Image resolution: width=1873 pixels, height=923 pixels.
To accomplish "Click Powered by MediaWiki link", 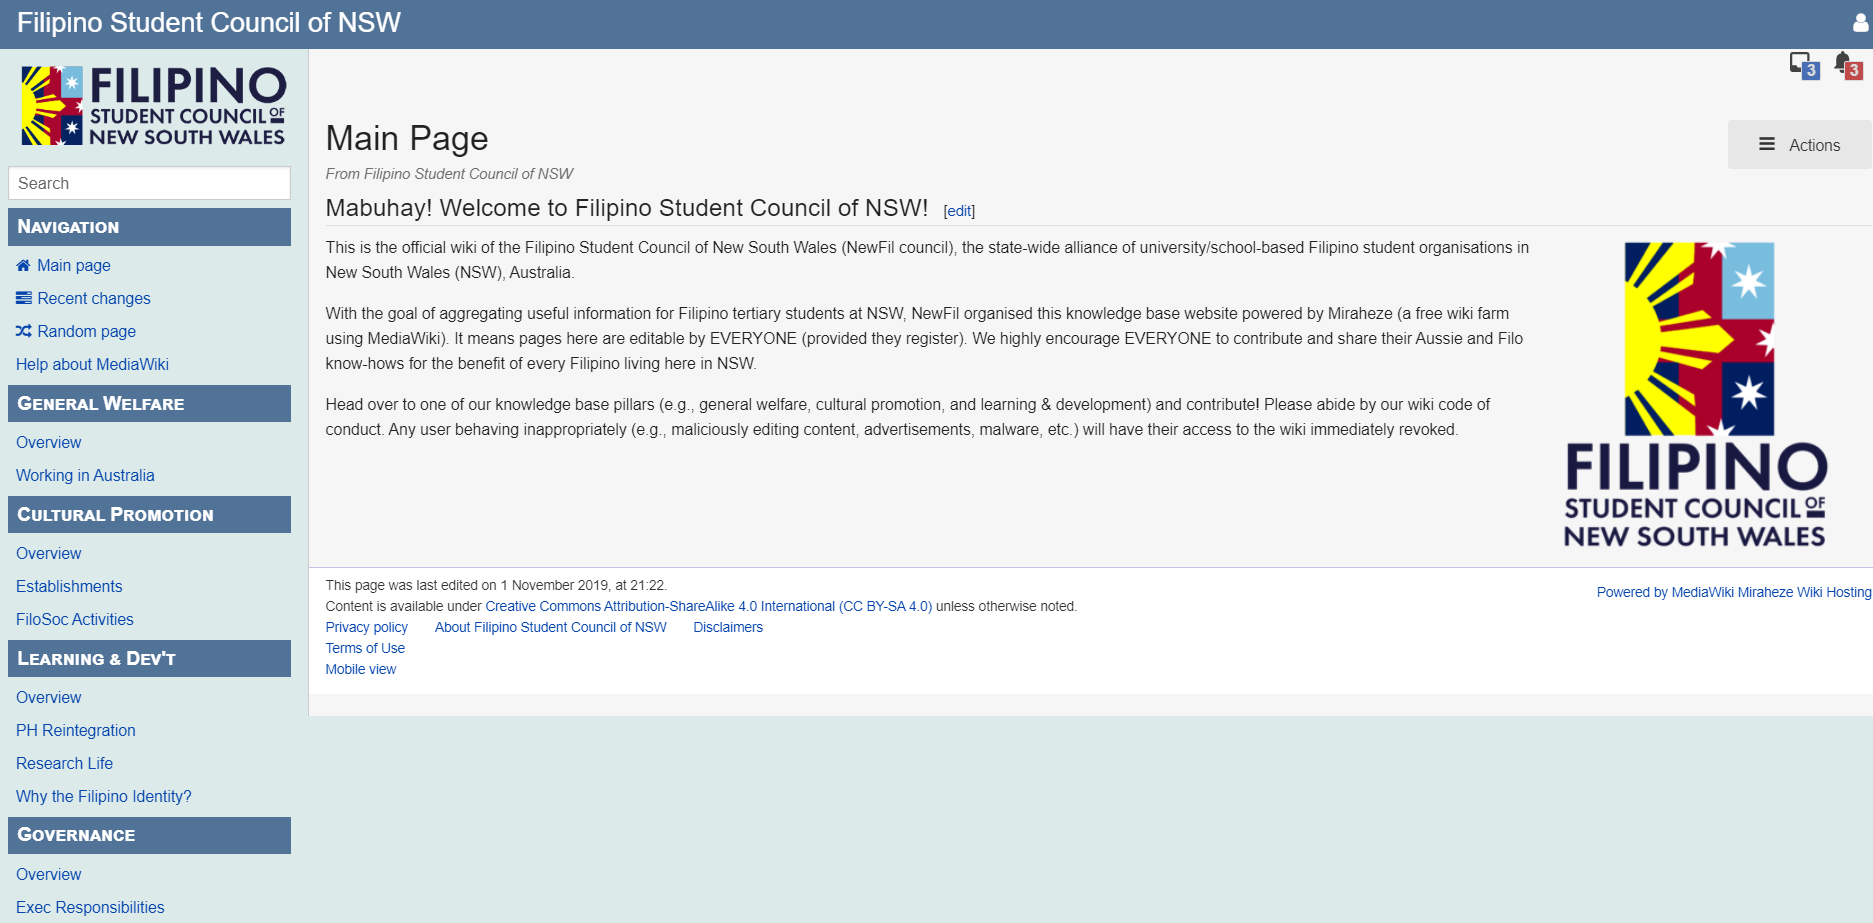I will (1665, 592).
